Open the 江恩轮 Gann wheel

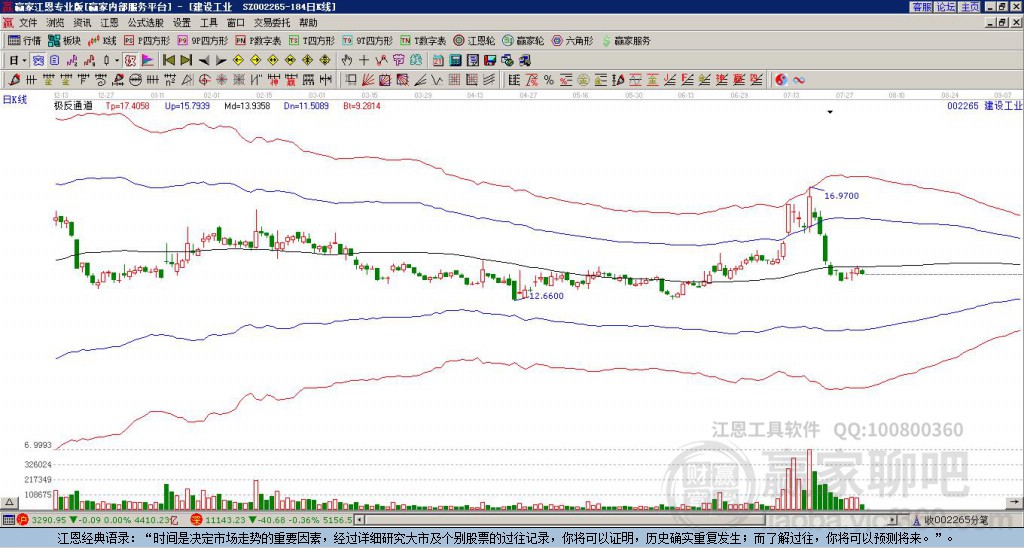[474, 40]
